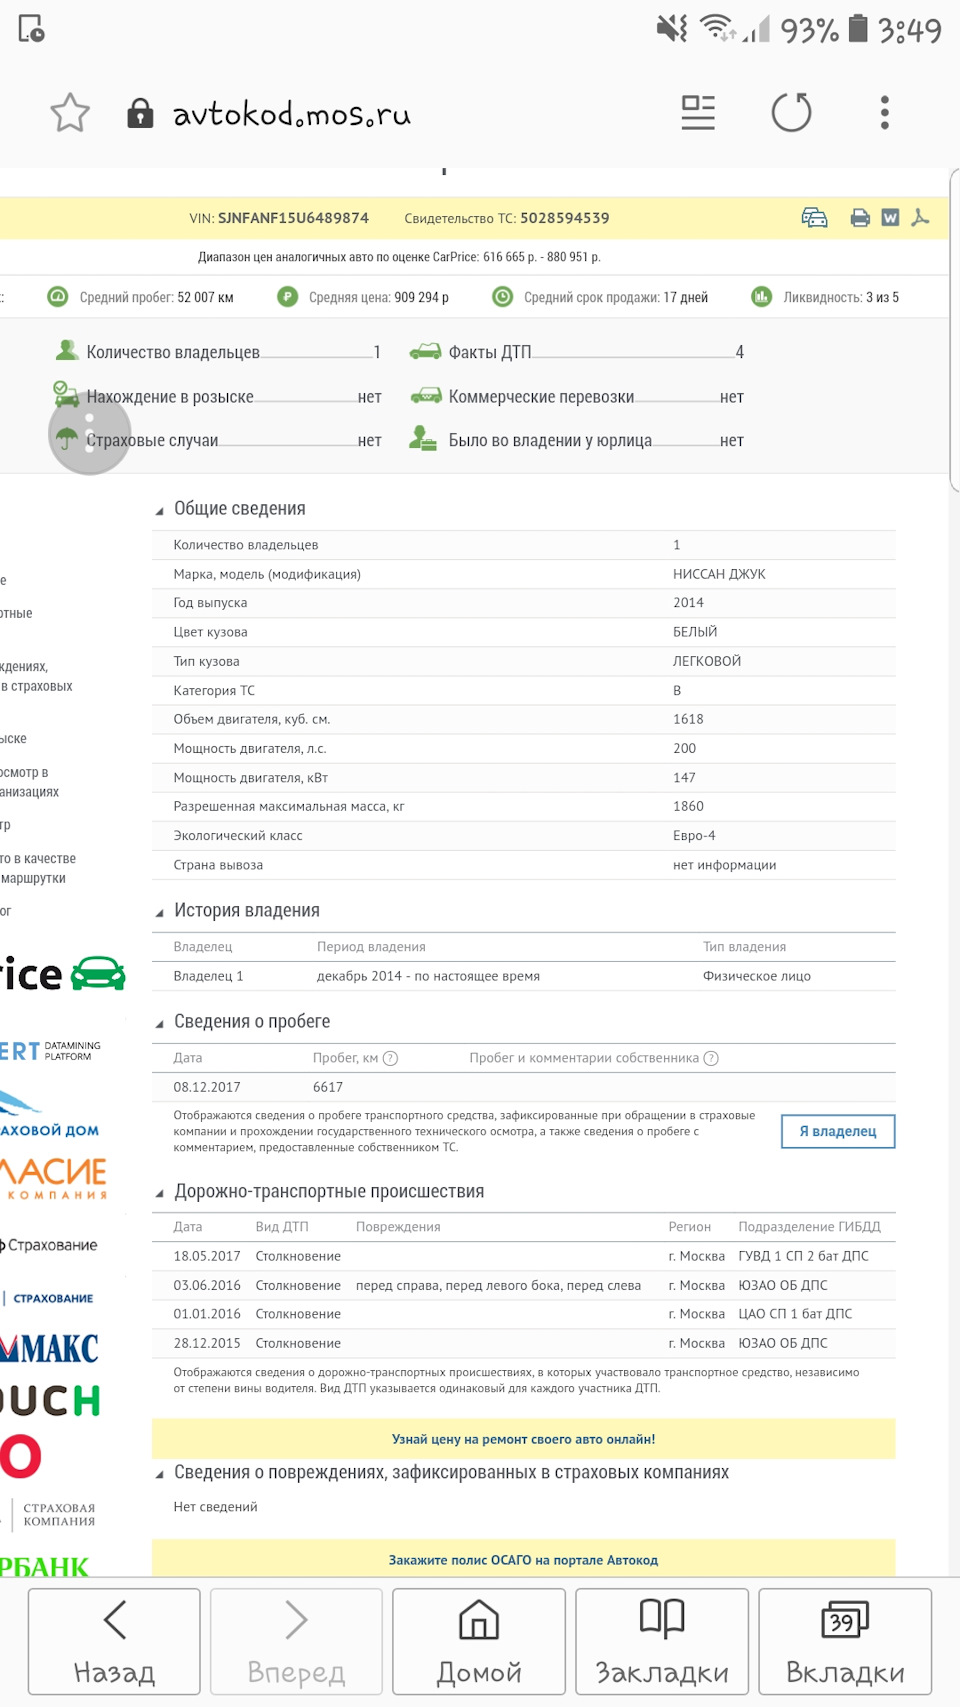Screen dimensions: 960x1707
Task: Tap the accident facts car icon
Action: (425, 351)
